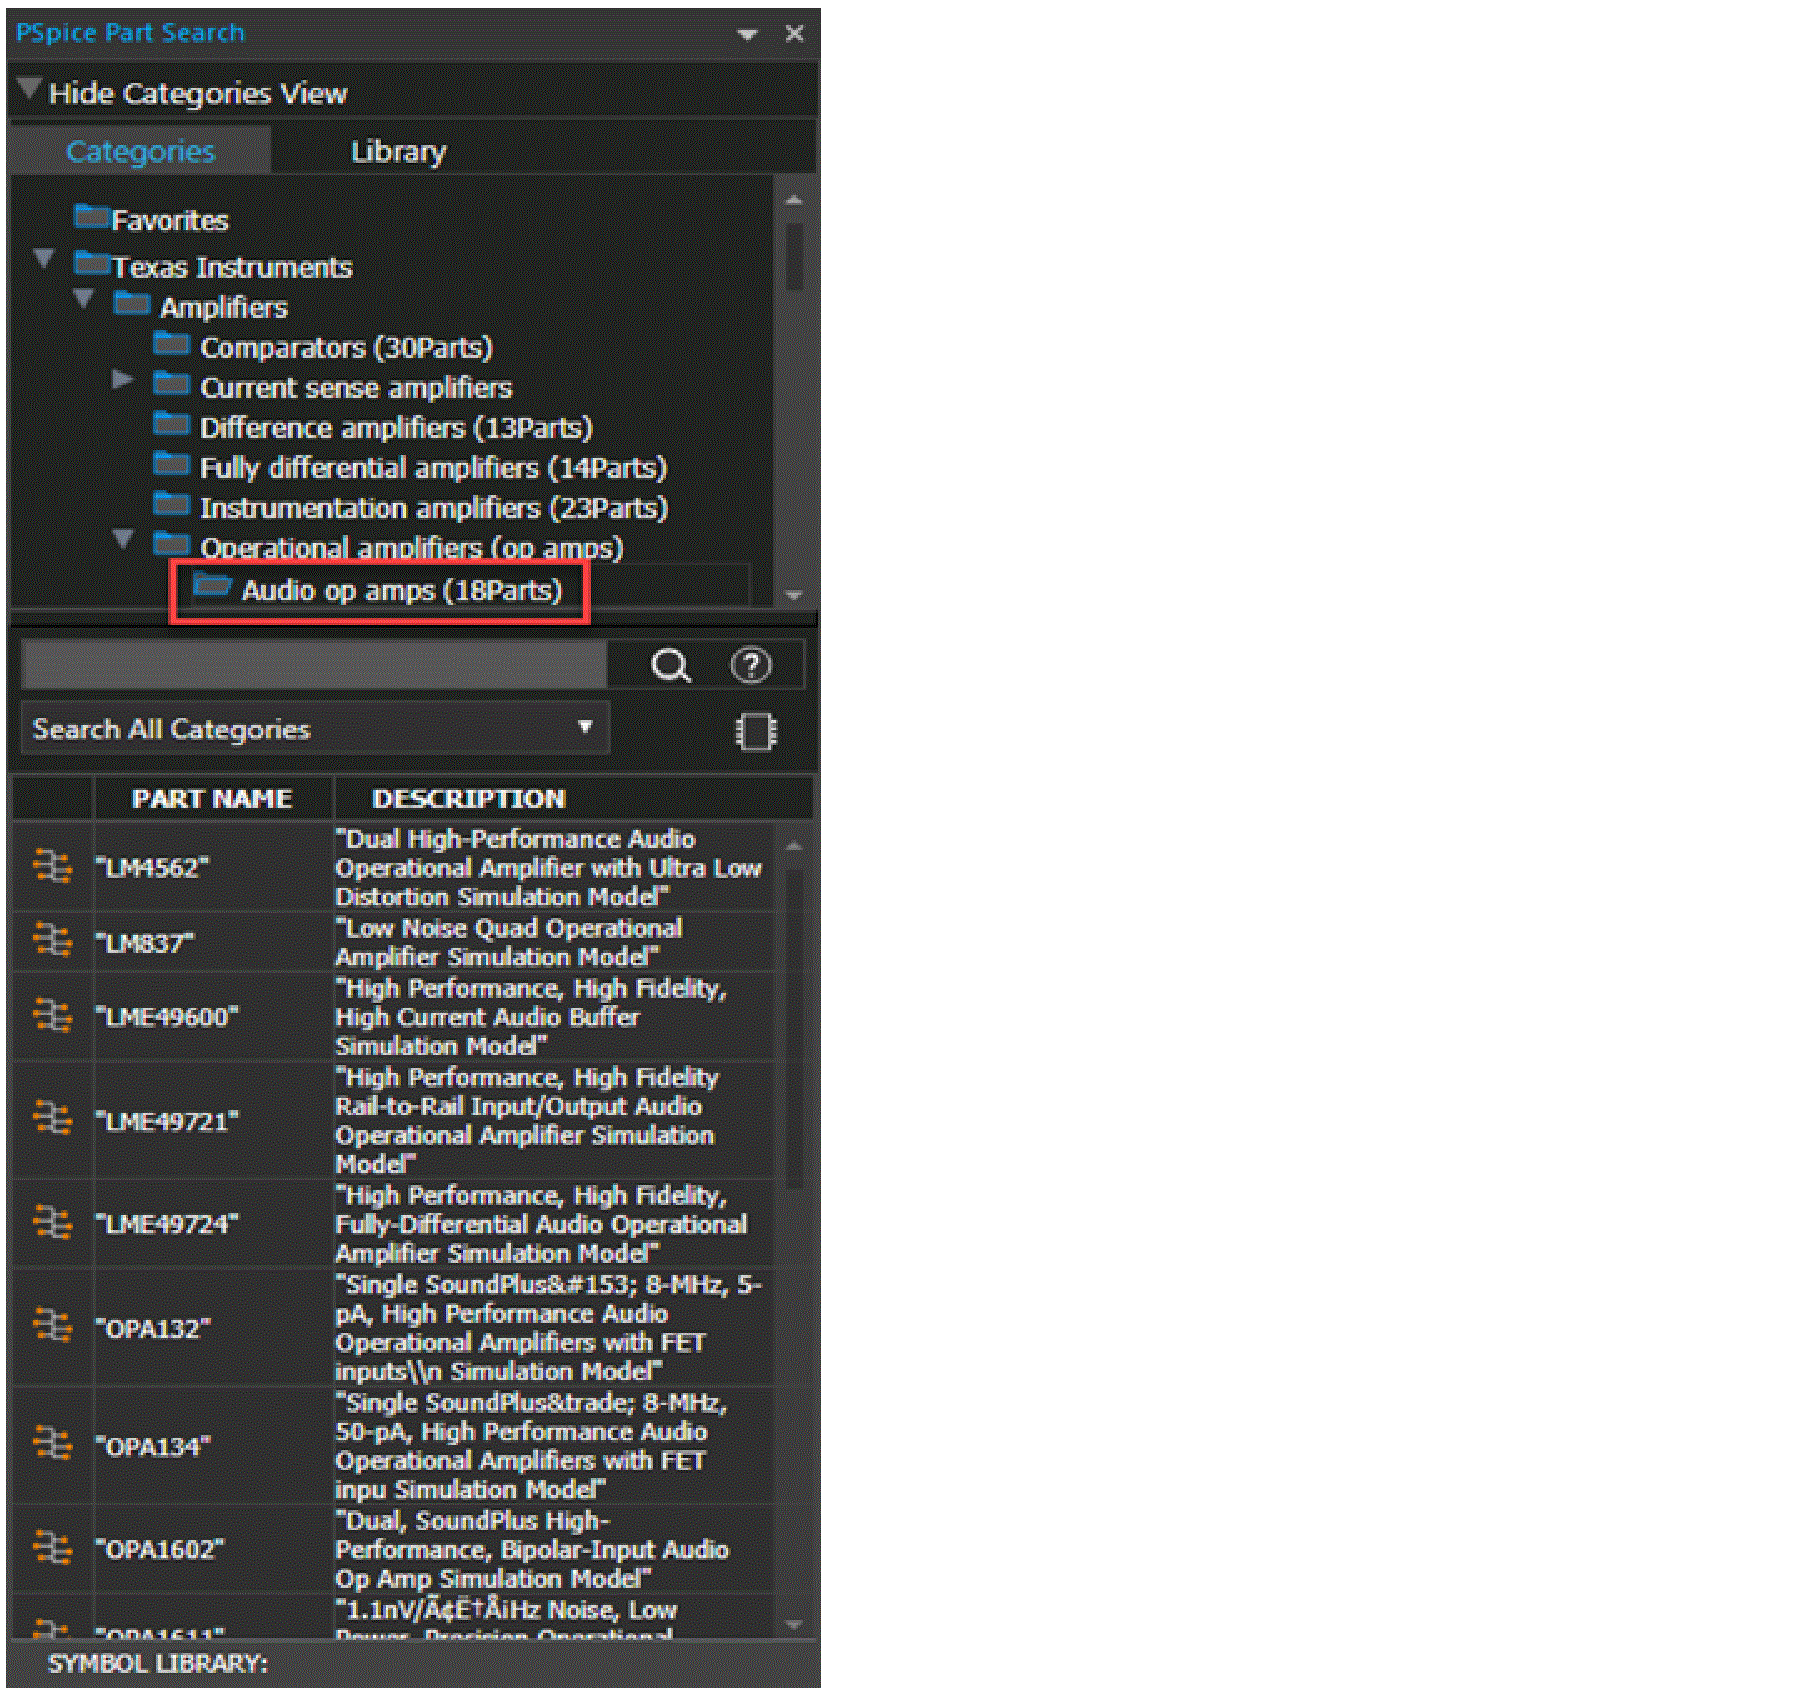Select the "LME49600" part name
Viewport: 1799px width, 1697px height.
tap(167, 1016)
